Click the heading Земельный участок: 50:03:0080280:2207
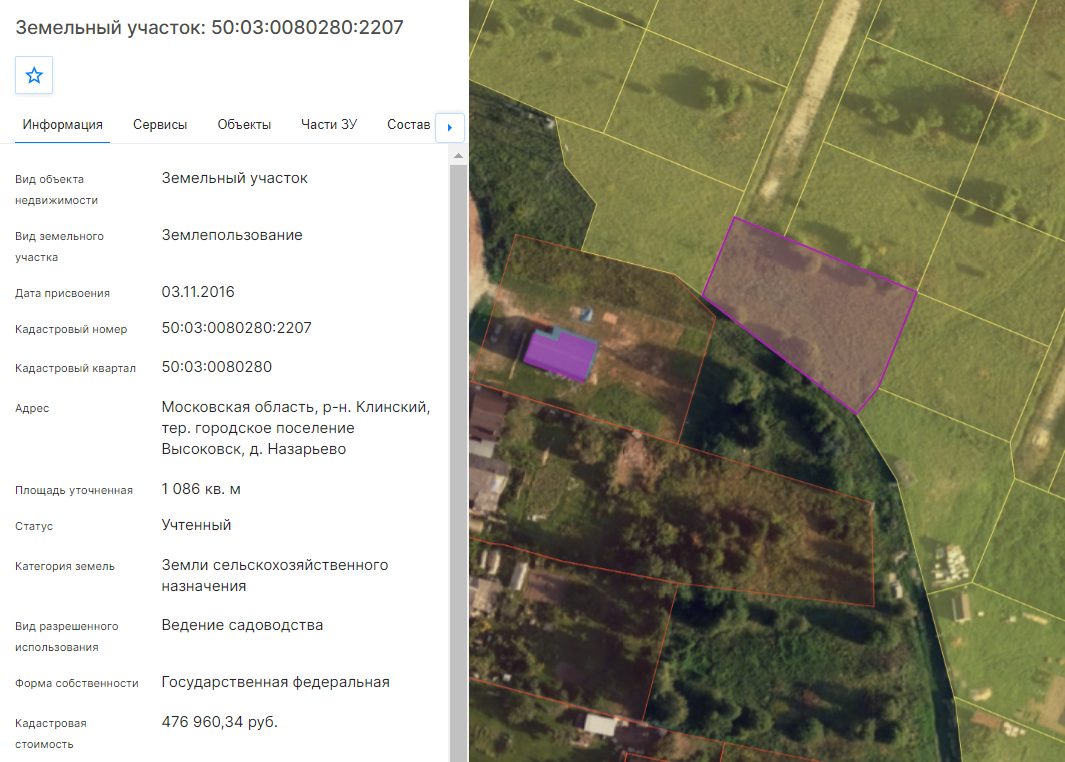Viewport: 1065px width, 762px height. point(209,27)
